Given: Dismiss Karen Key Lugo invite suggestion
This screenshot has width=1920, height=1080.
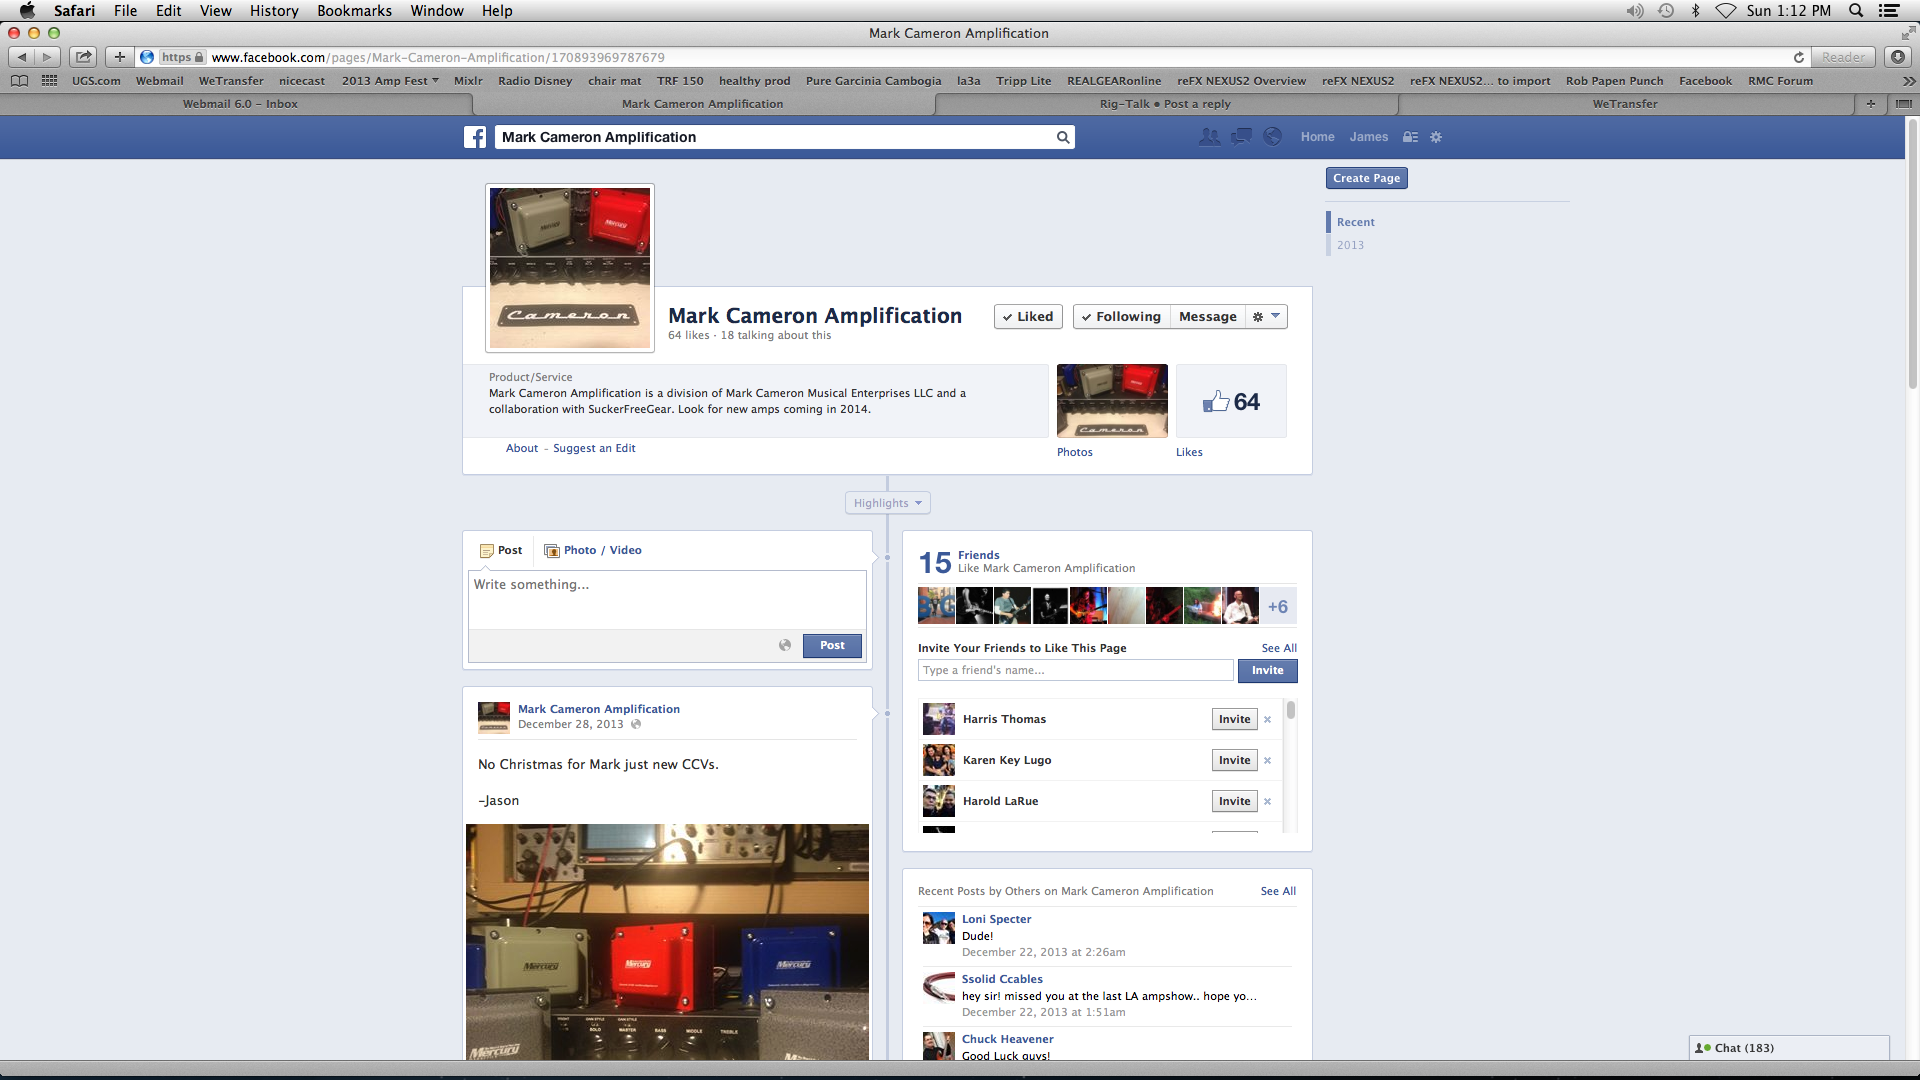Looking at the screenshot, I should tap(1267, 761).
